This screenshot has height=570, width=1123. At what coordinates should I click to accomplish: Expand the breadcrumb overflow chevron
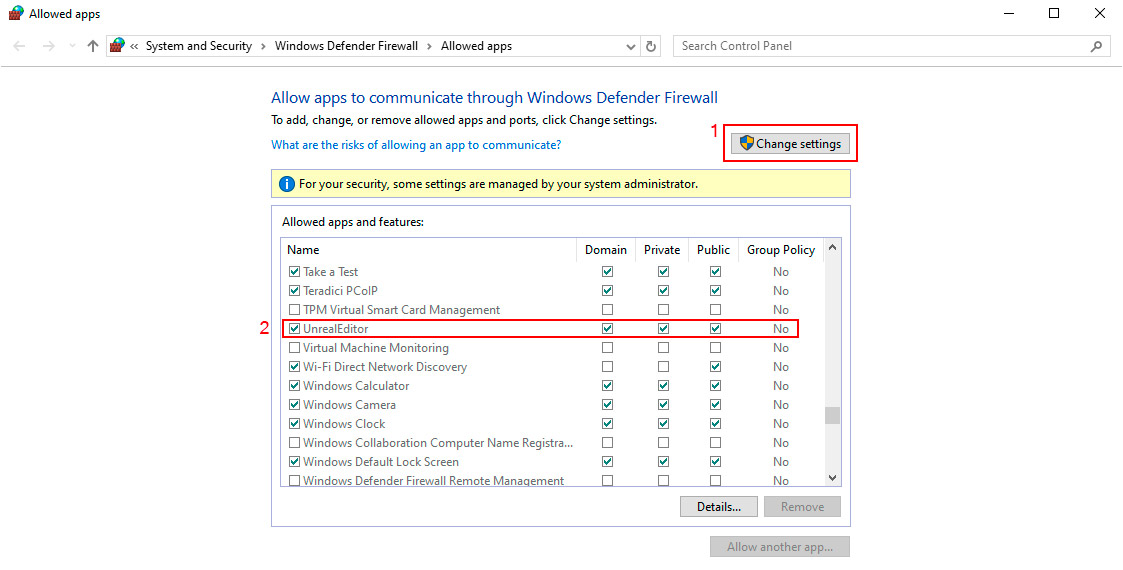tap(134, 46)
